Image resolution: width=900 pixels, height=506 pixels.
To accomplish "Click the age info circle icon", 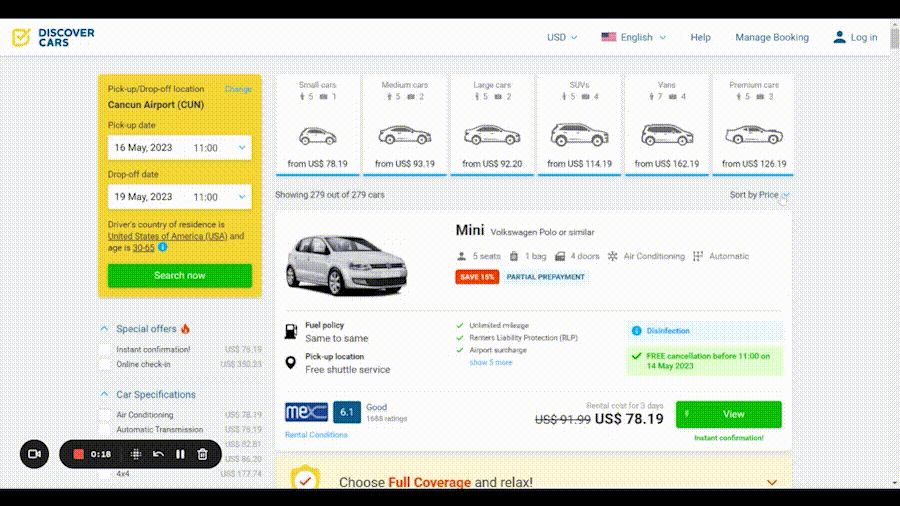I will pos(163,247).
